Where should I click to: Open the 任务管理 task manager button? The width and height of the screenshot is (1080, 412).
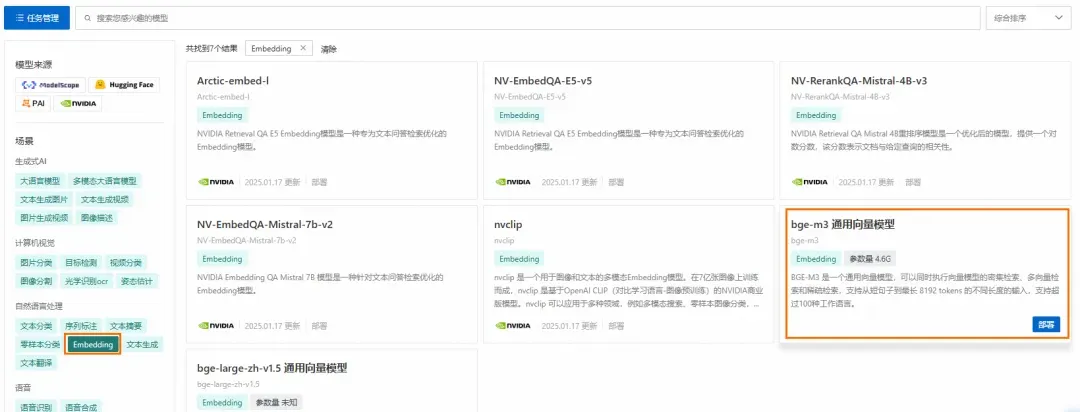(37, 18)
